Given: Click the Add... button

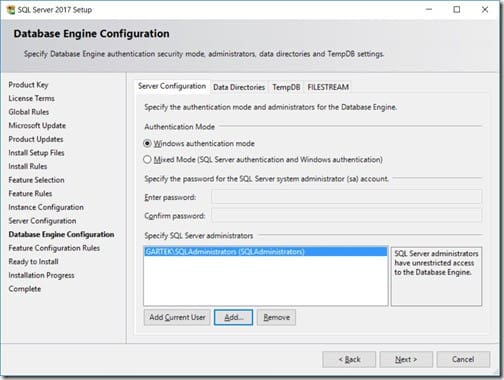Looking at the screenshot, I should [x=233, y=317].
